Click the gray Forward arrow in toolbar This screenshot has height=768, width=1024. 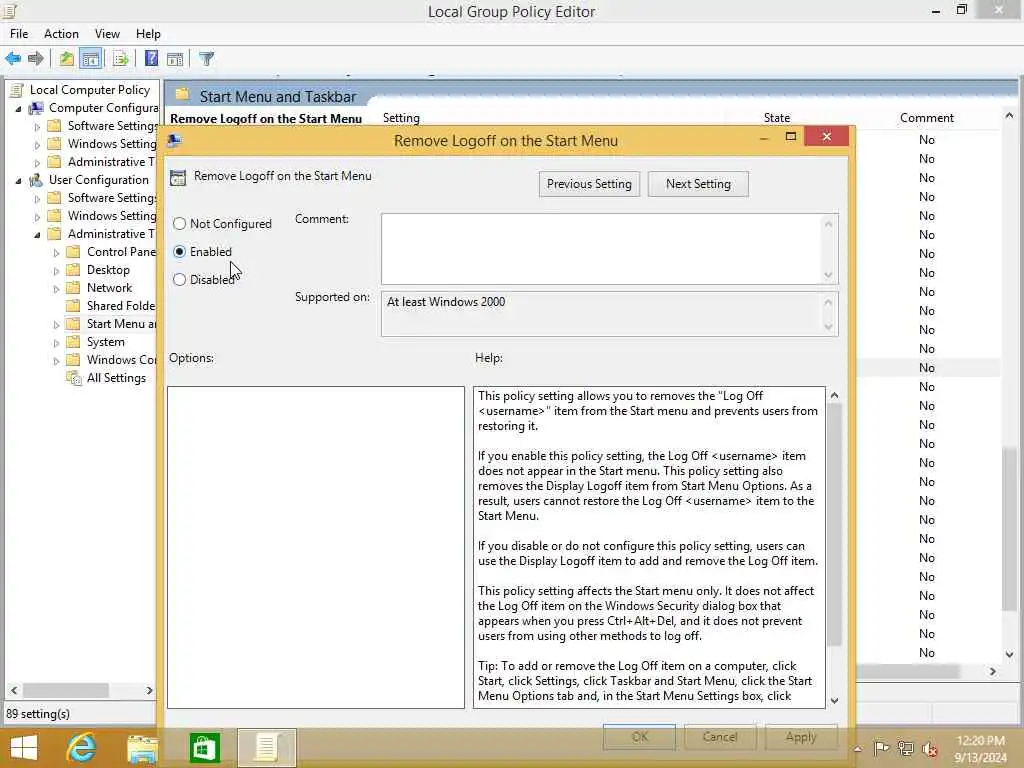coord(36,59)
